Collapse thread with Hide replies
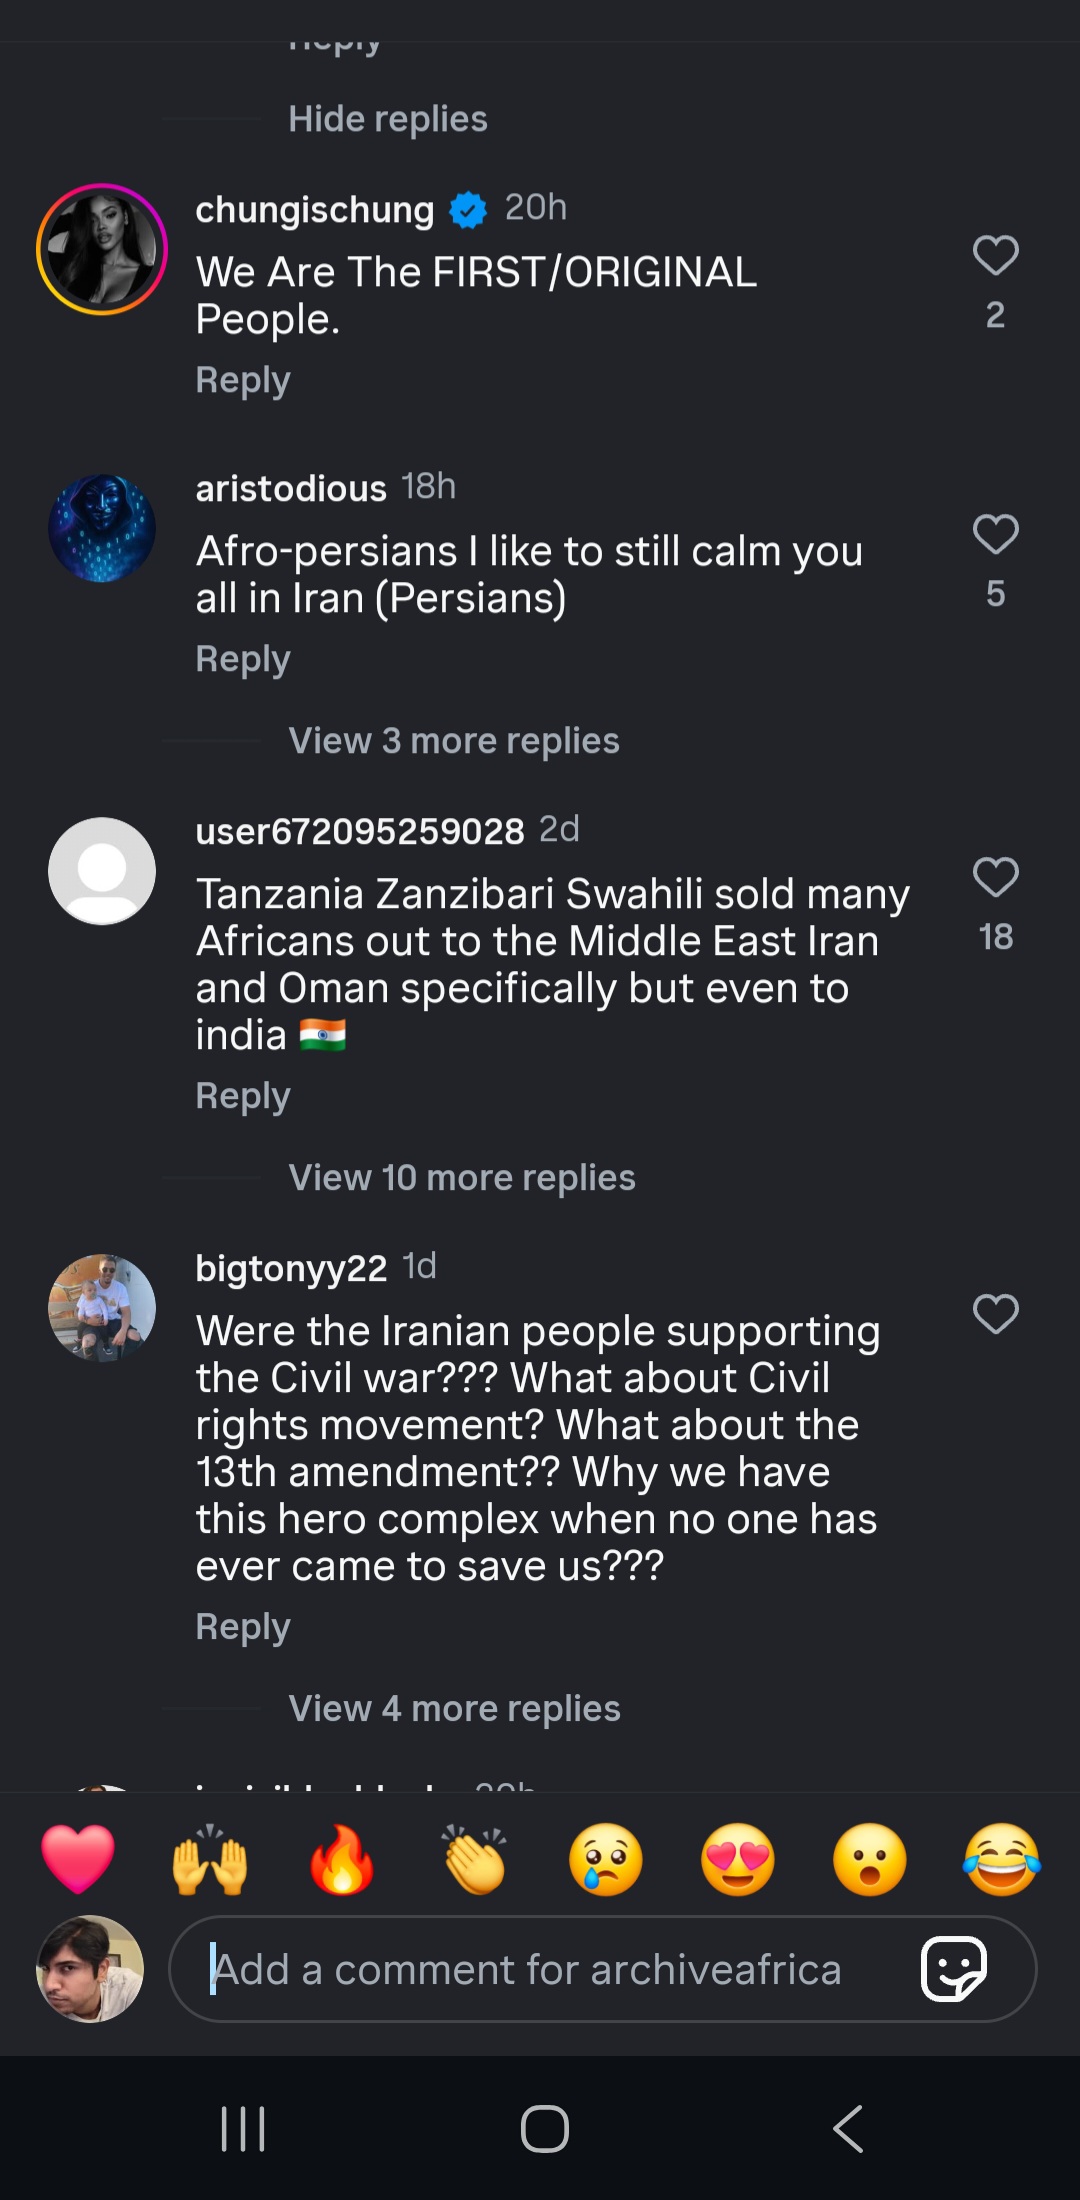 [388, 119]
